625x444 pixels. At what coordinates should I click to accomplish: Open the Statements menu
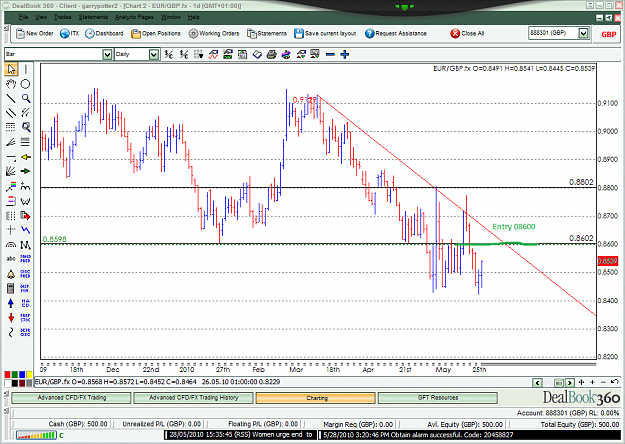[93, 17]
